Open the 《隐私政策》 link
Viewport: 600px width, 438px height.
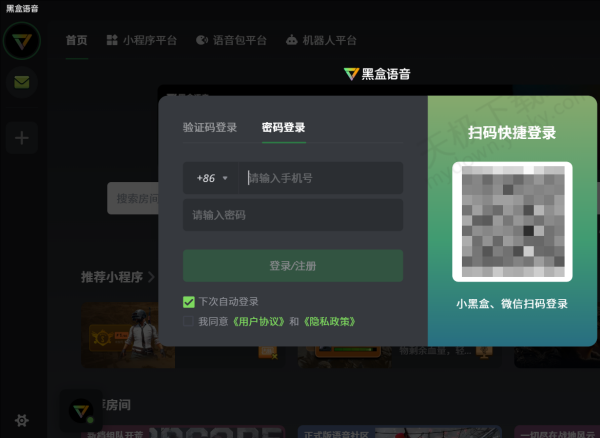point(330,322)
